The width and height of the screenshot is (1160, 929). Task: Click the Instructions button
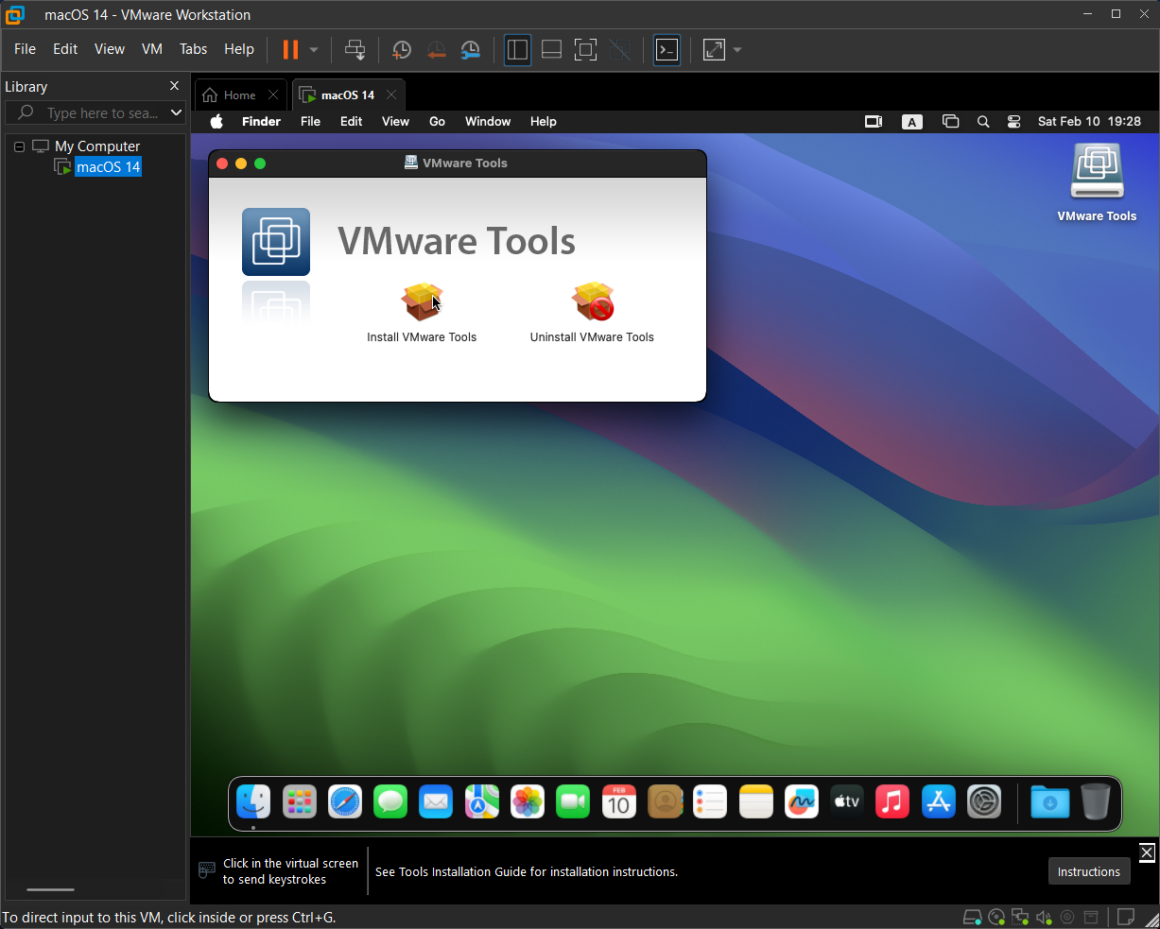point(1088,871)
